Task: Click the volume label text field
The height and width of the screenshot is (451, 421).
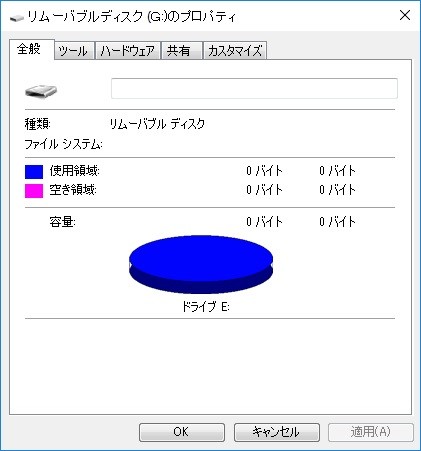Action: click(x=254, y=88)
